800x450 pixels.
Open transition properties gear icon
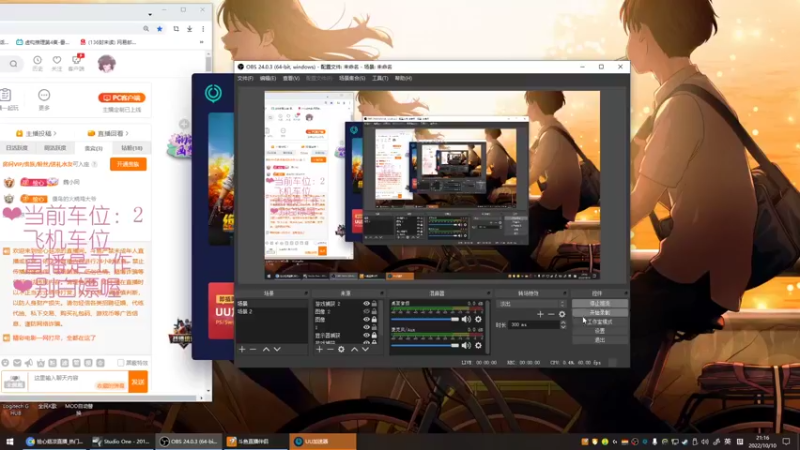562,314
